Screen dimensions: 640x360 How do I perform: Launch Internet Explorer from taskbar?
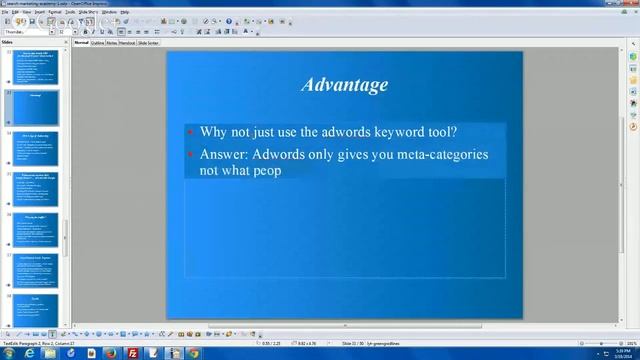coord(29,353)
